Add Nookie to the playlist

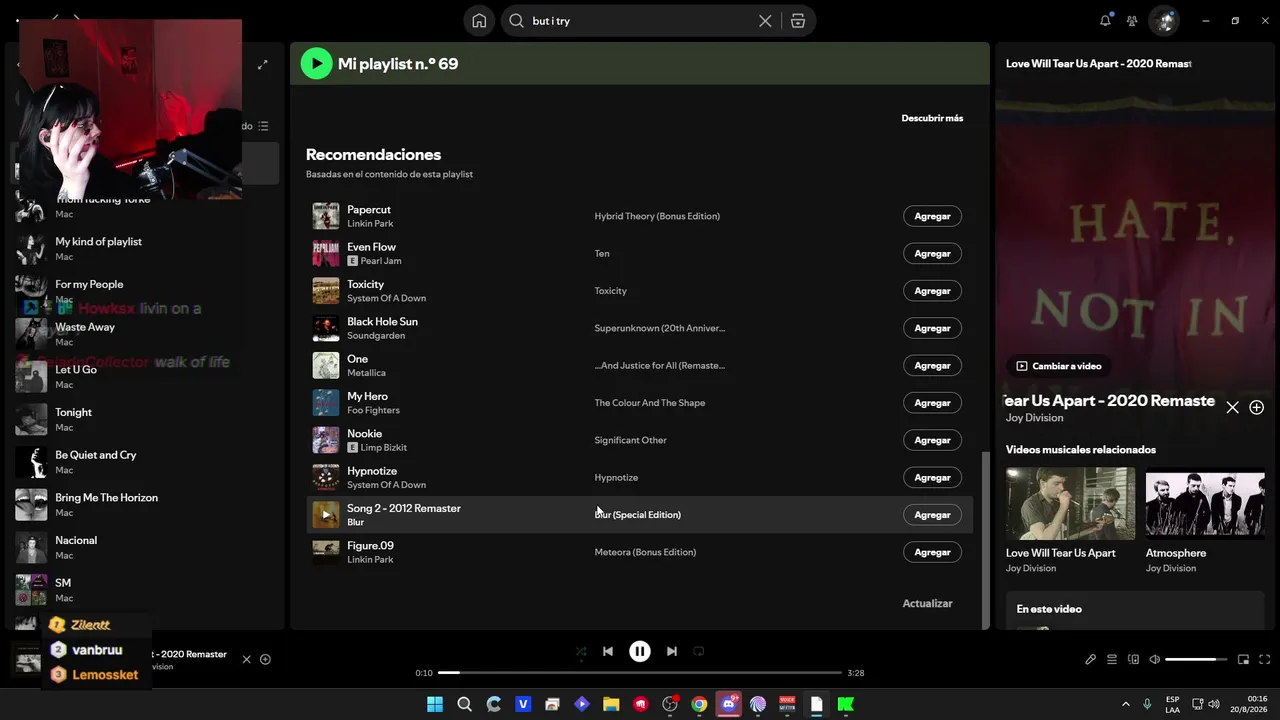coord(932,440)
